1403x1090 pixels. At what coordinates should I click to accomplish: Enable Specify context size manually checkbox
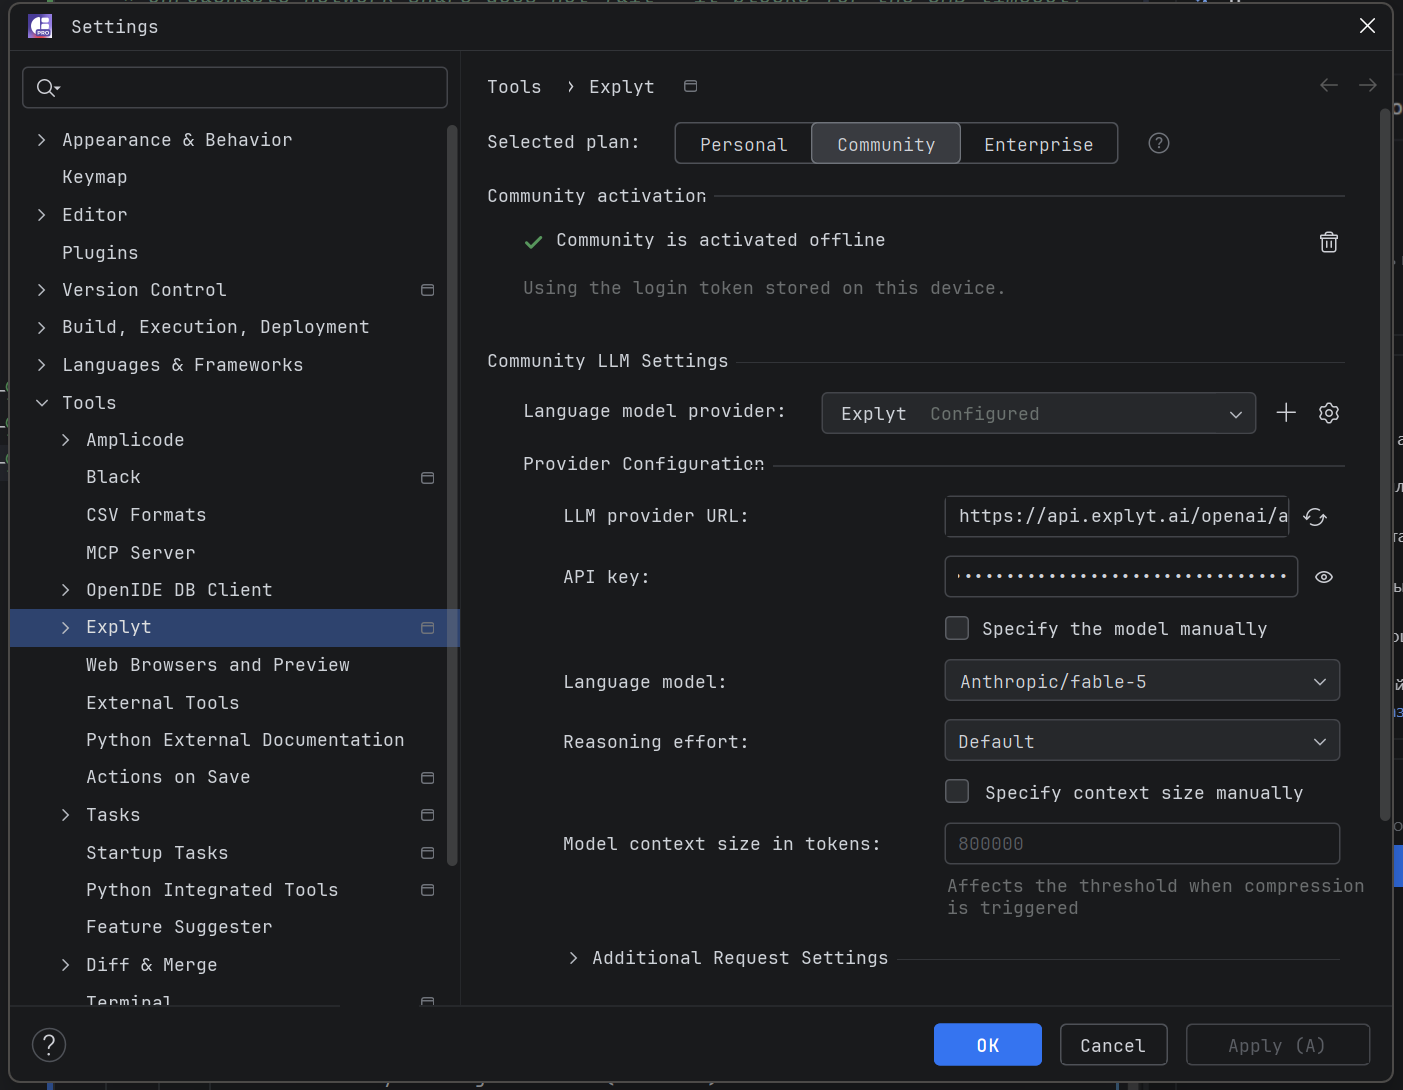[957, 792]
